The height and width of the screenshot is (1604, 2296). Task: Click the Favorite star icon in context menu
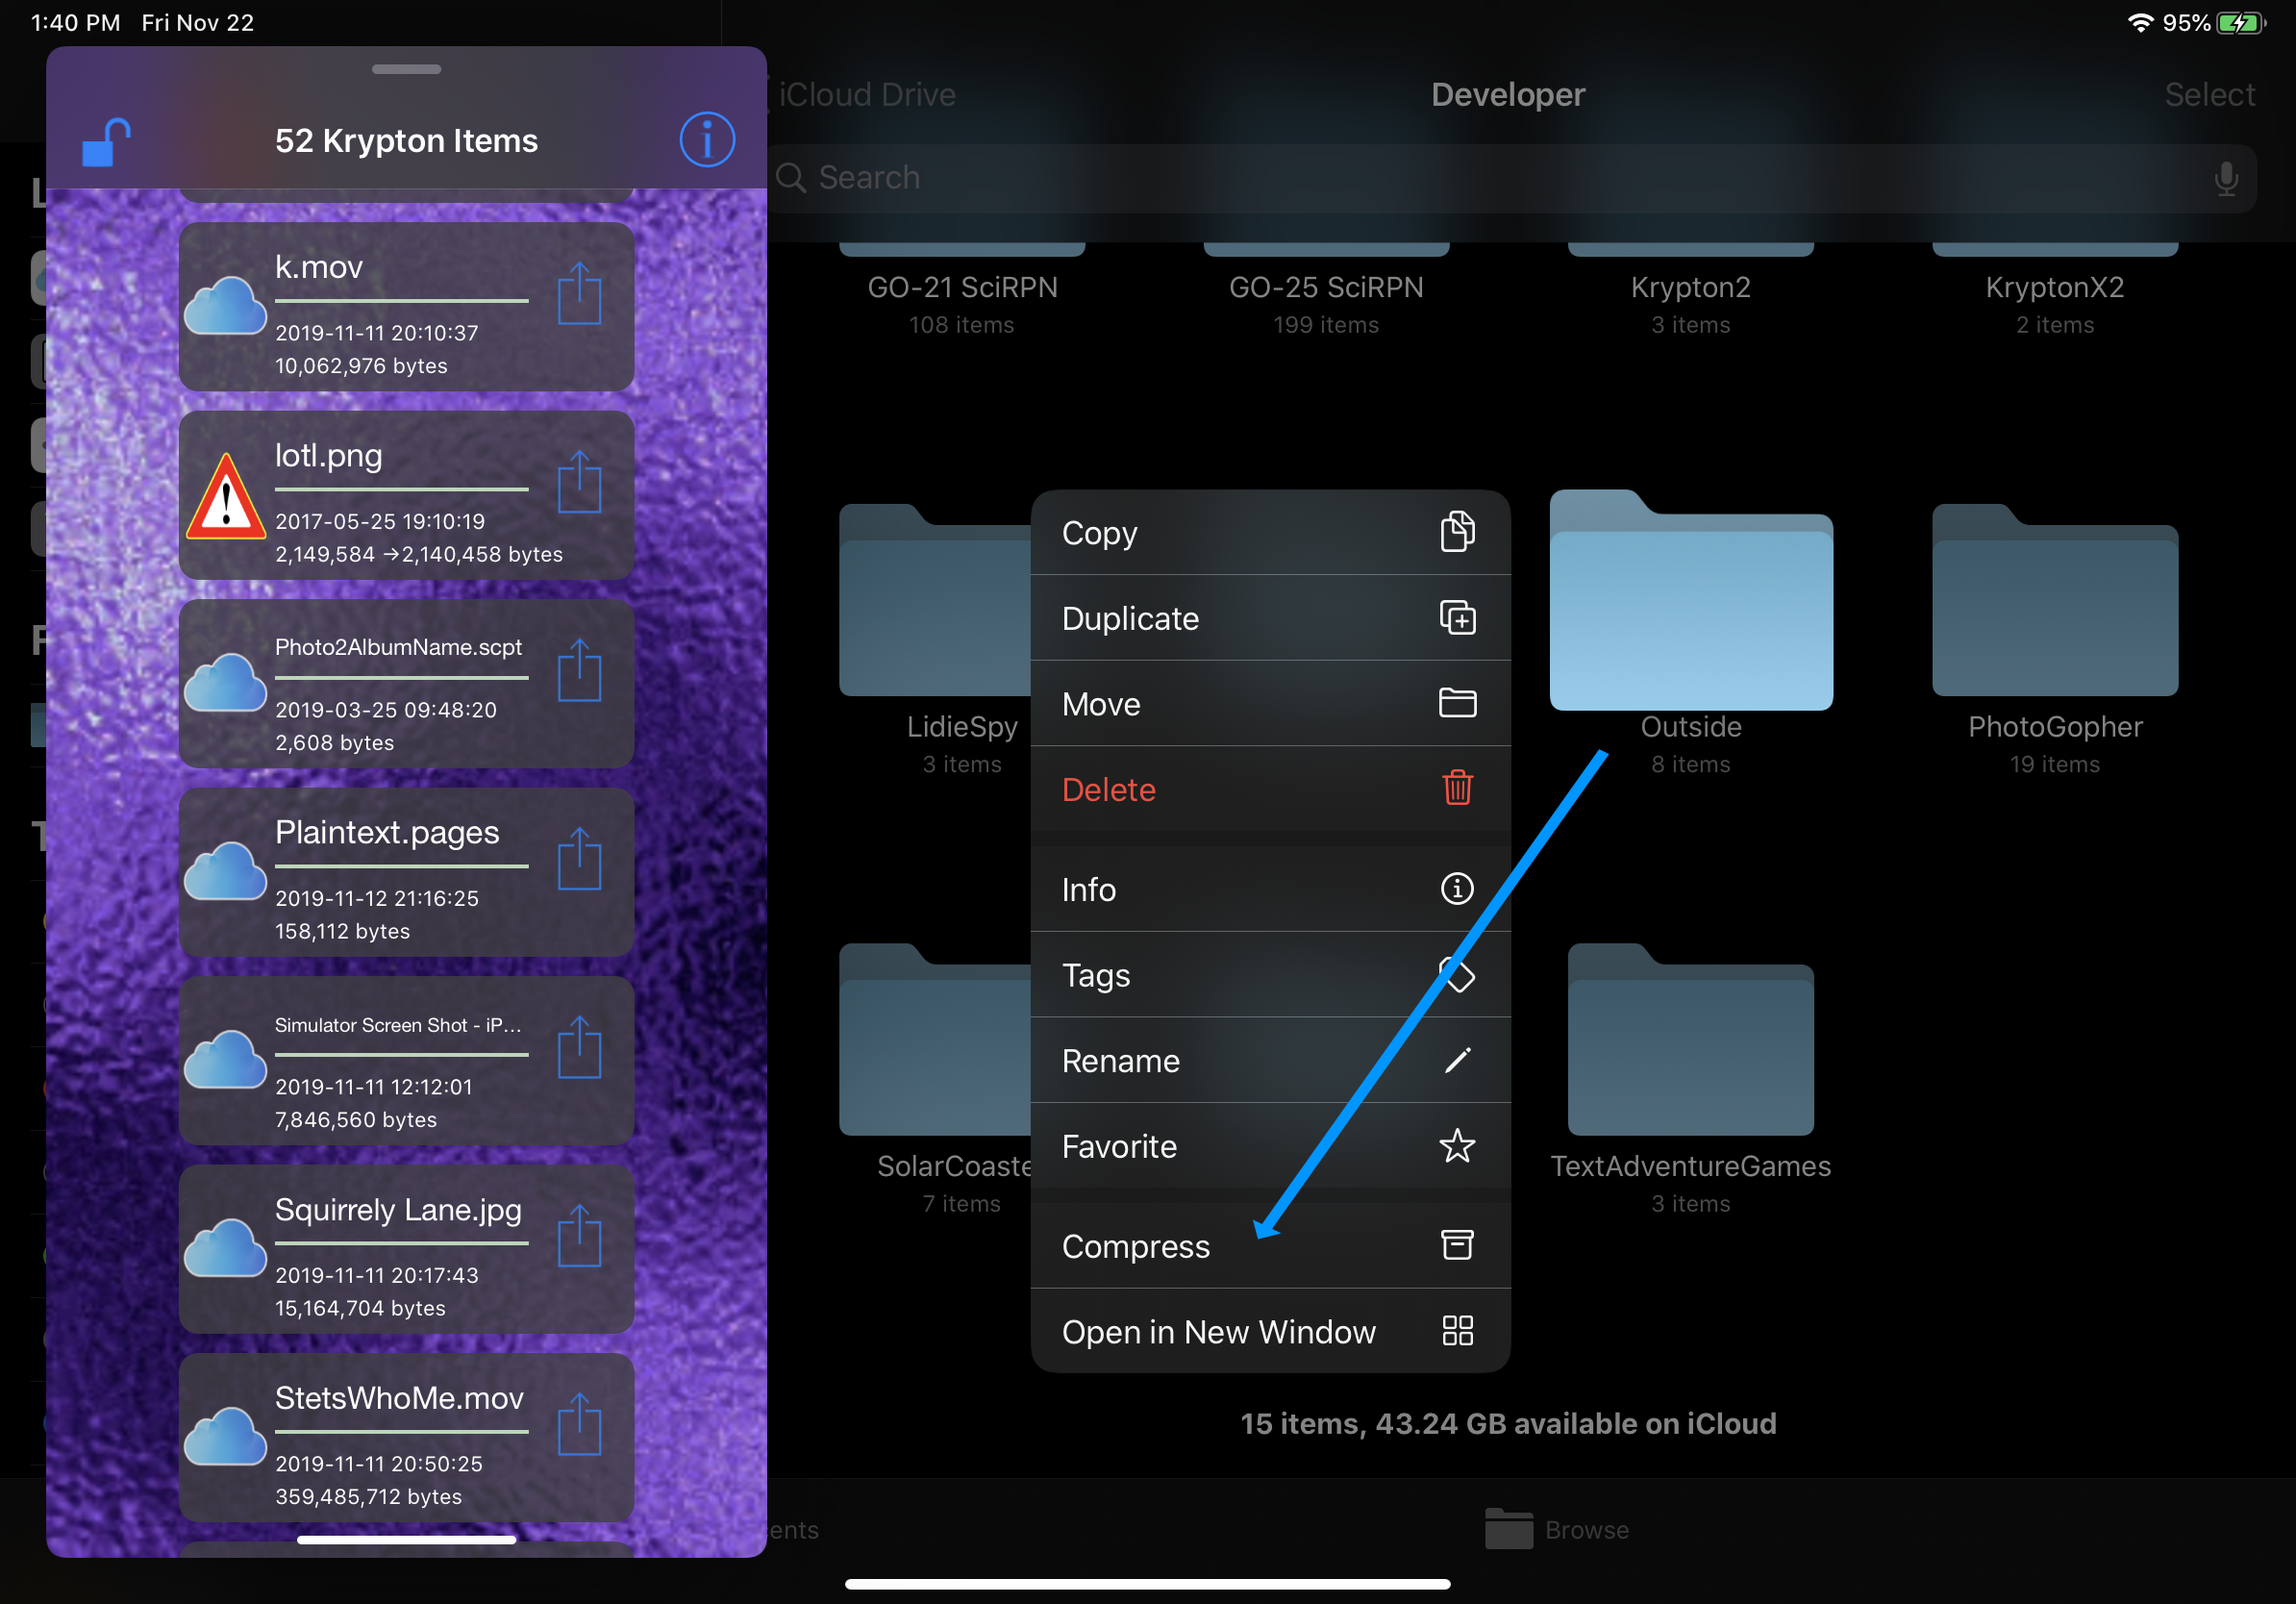1459,1145
